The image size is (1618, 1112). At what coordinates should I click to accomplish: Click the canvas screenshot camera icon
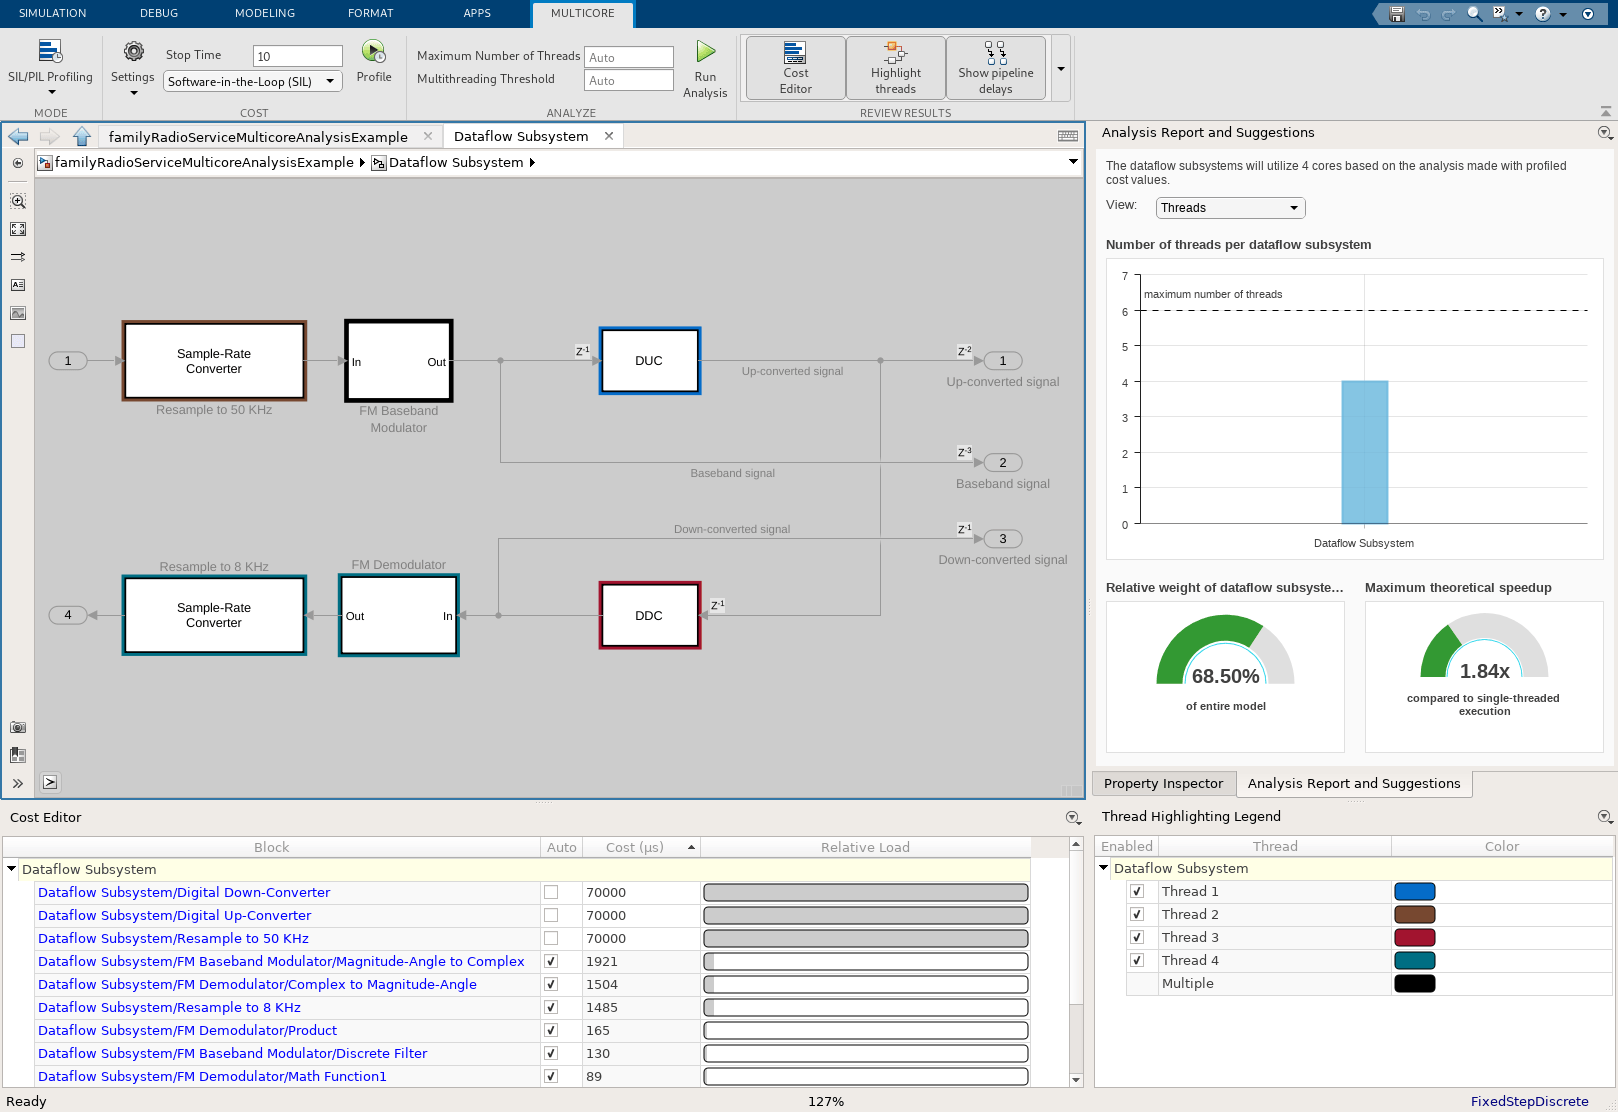point(18,727)
